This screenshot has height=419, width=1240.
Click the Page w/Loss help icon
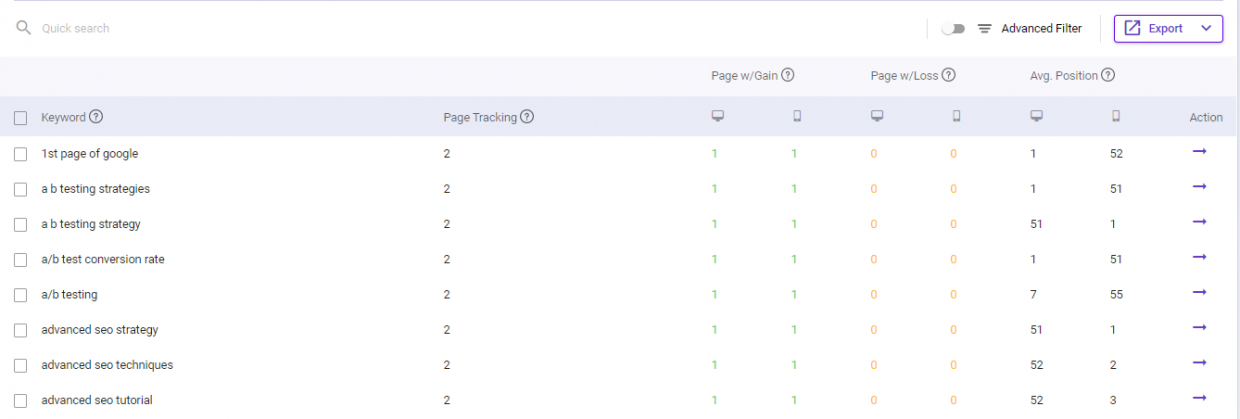949,75
